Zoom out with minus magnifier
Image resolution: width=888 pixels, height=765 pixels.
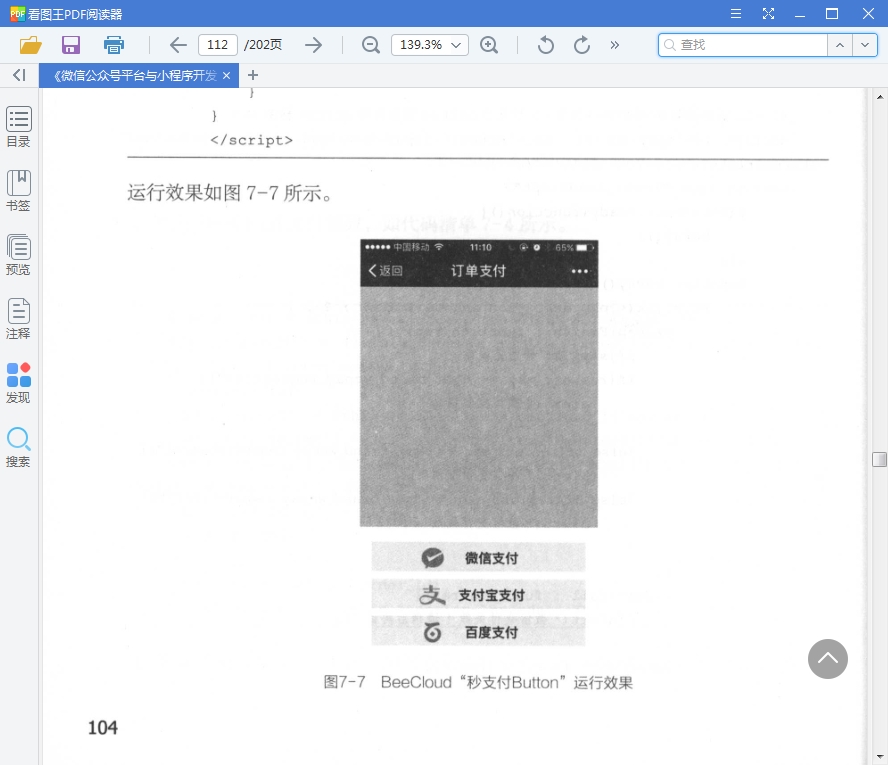[x=370, y=45]
